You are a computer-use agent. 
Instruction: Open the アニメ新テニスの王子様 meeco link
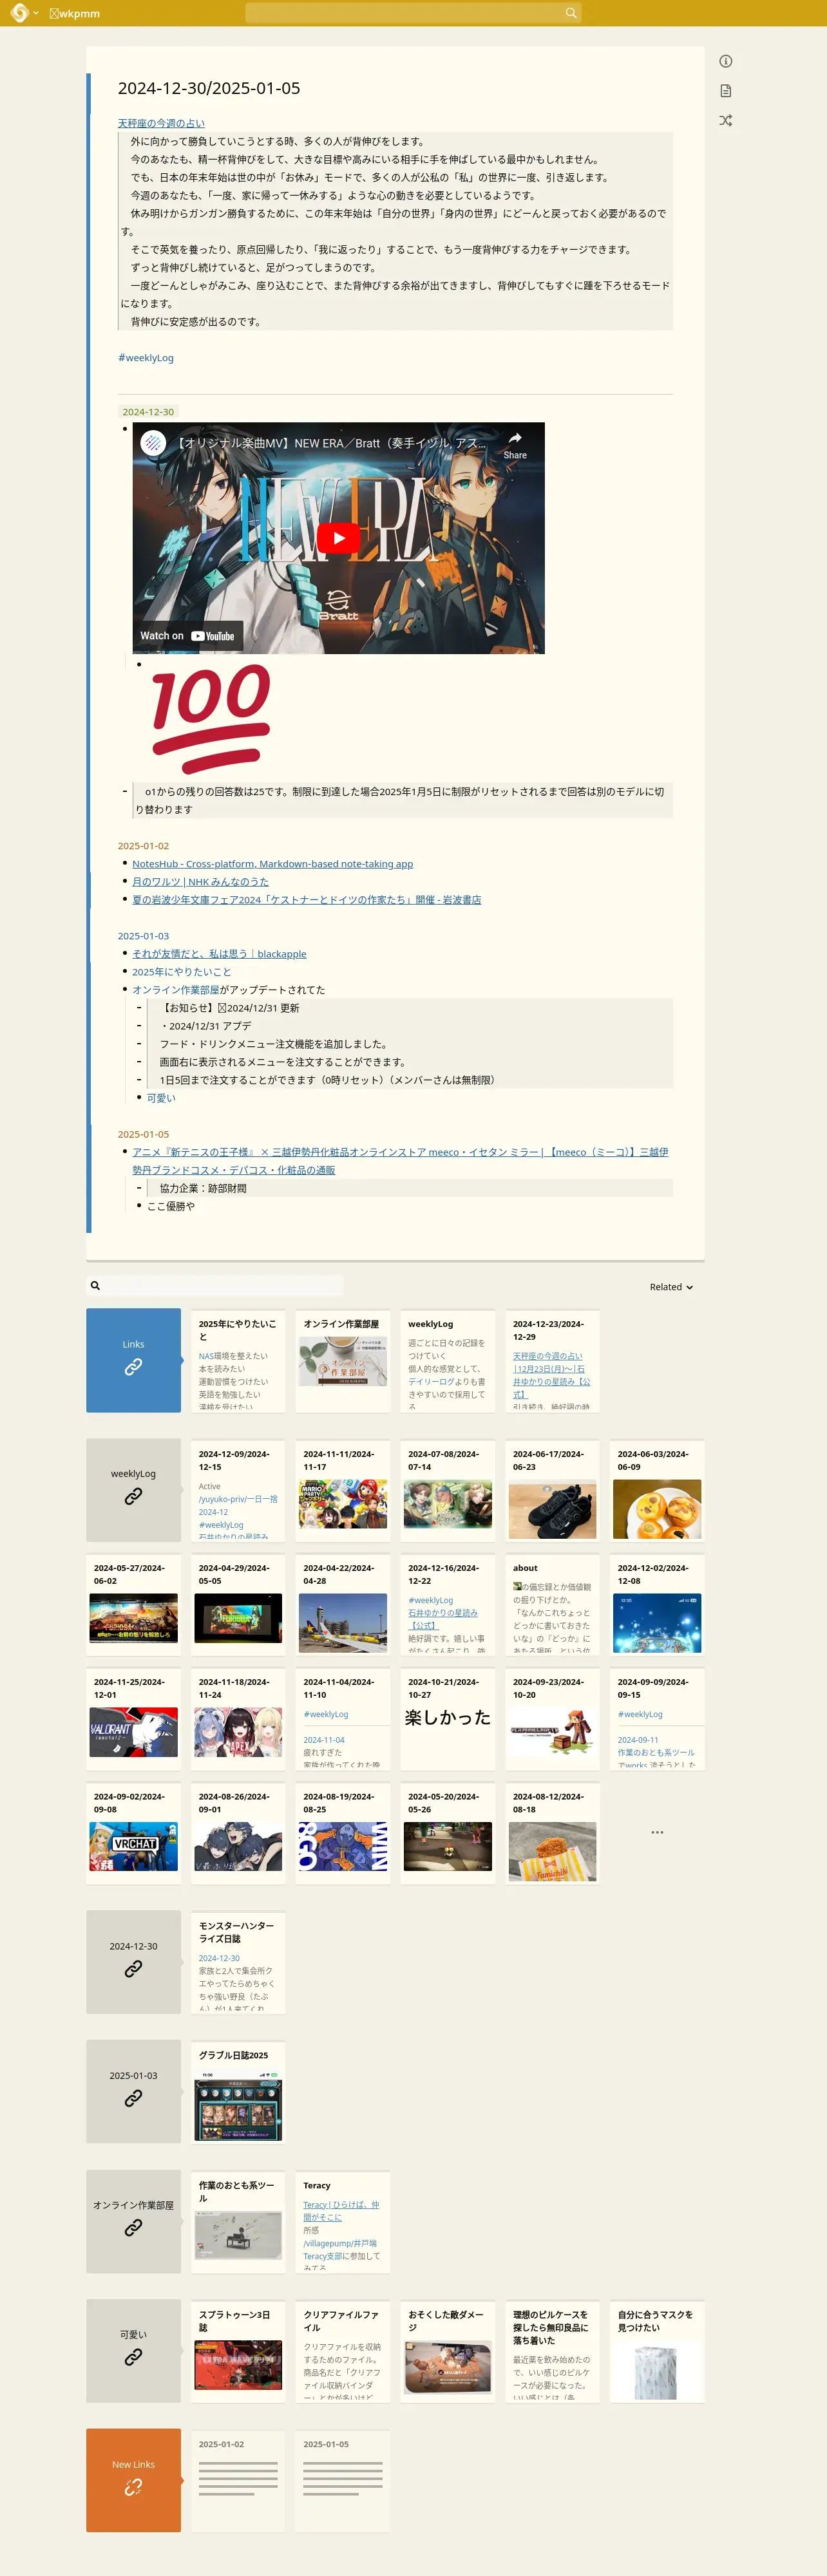pyautogui.click(x=400, y=1161)
